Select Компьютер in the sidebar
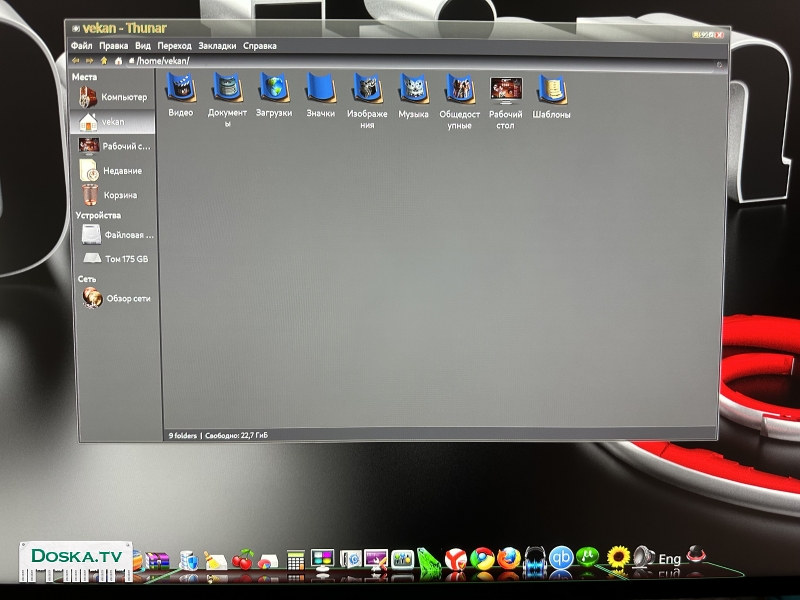Screen dimensions: 800x600 click(113, 97)
